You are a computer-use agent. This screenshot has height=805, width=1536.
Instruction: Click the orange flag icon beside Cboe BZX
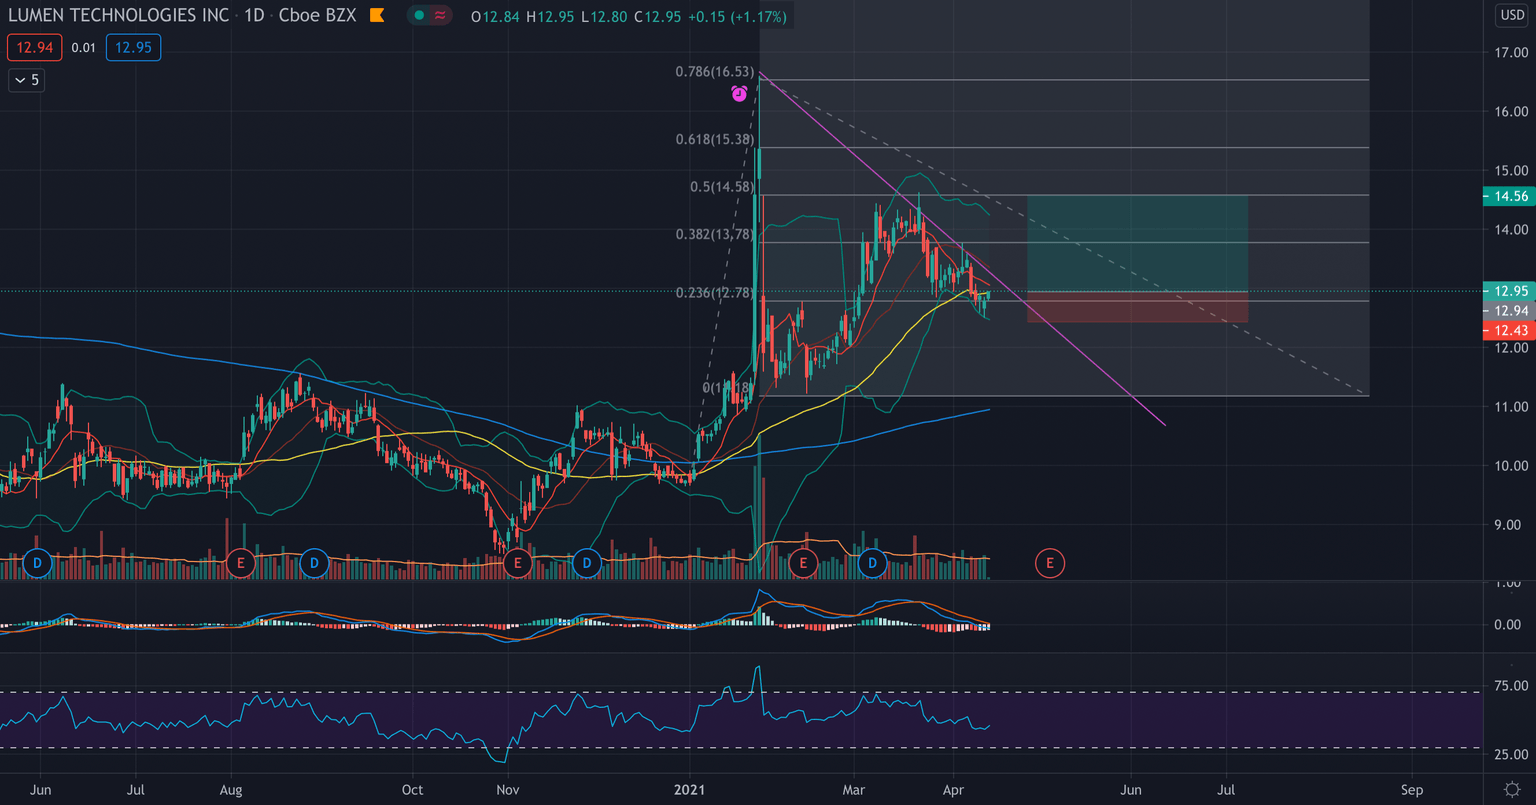coord(377,16)
